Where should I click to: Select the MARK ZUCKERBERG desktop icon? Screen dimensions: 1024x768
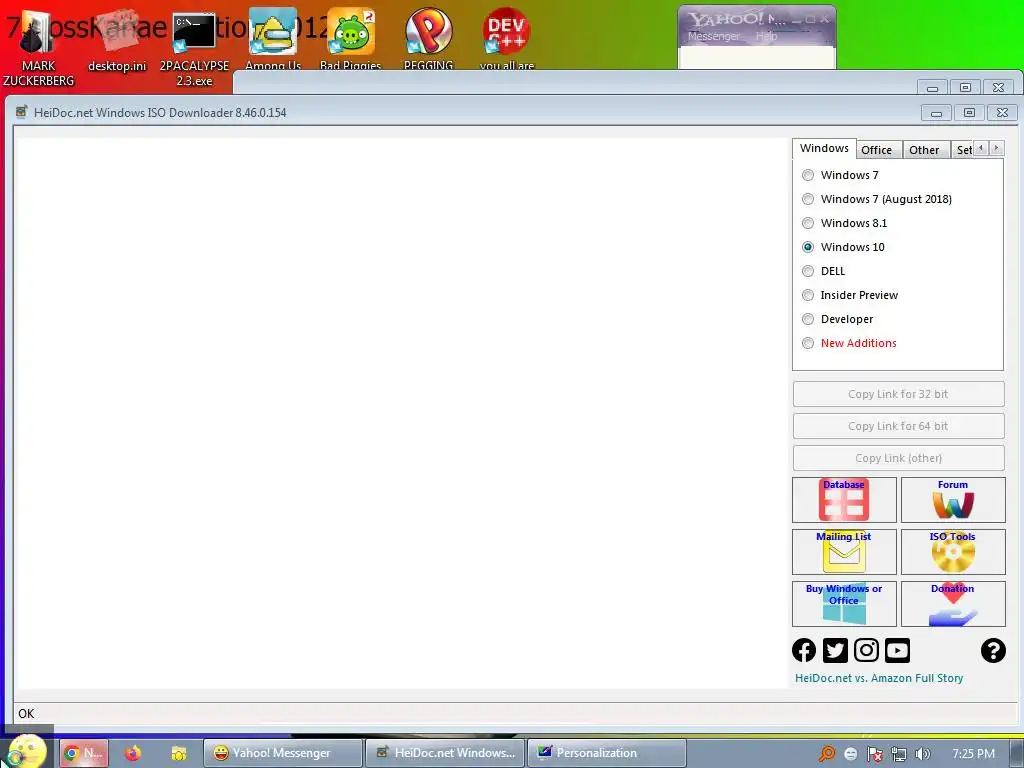point(38,49)
